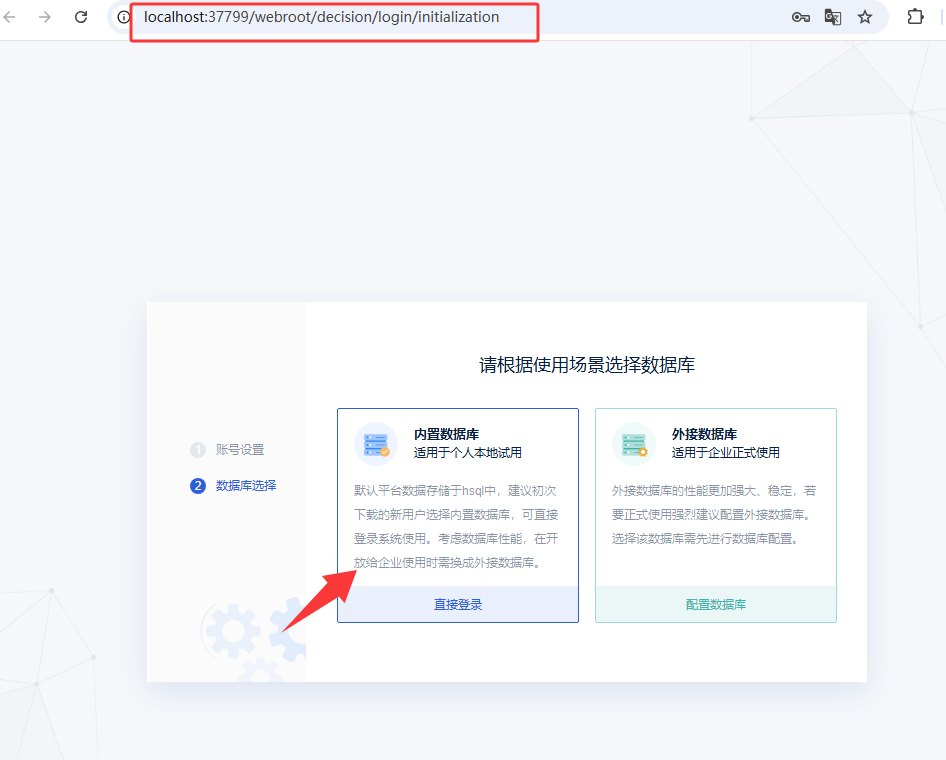Click the heading 请根据使用场景选择数据库
946x760 pixels.
(x=587, y=365)
